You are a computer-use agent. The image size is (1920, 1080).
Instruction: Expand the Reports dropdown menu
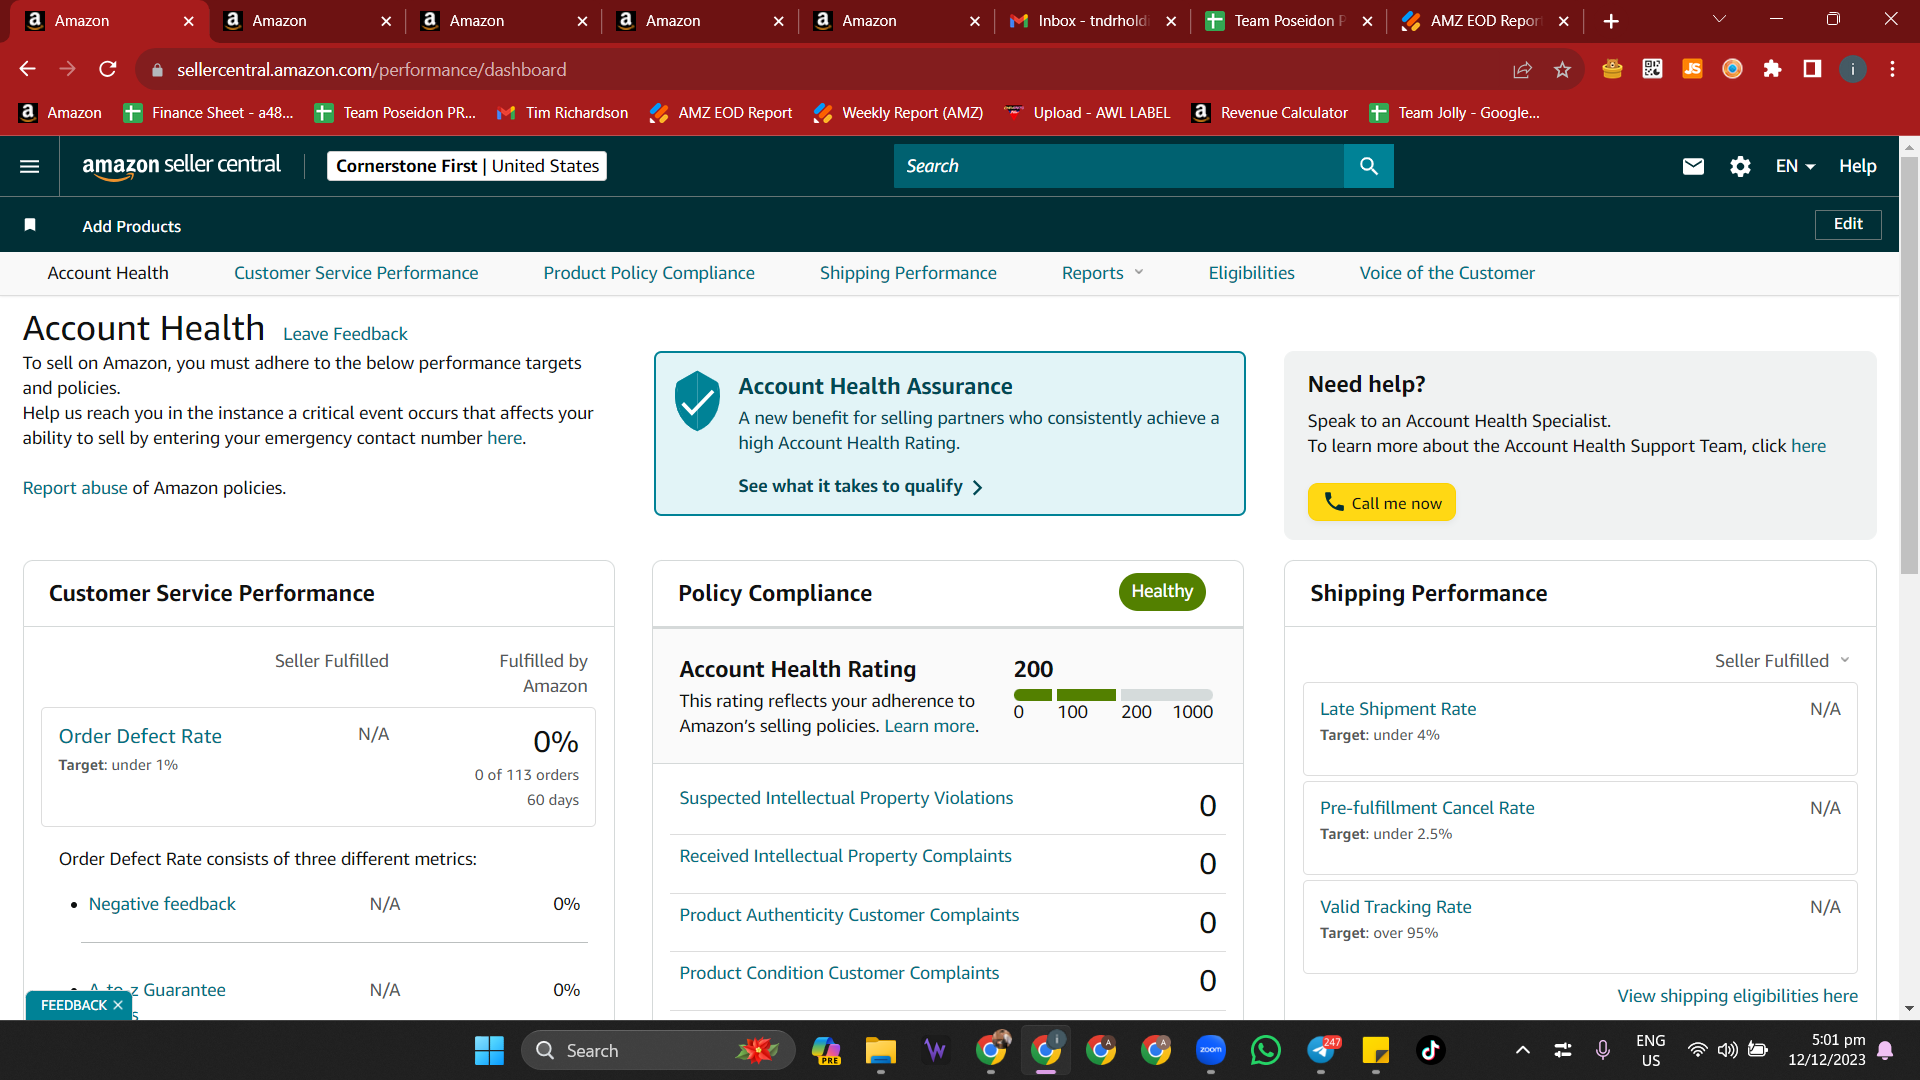click(1103, 273)
